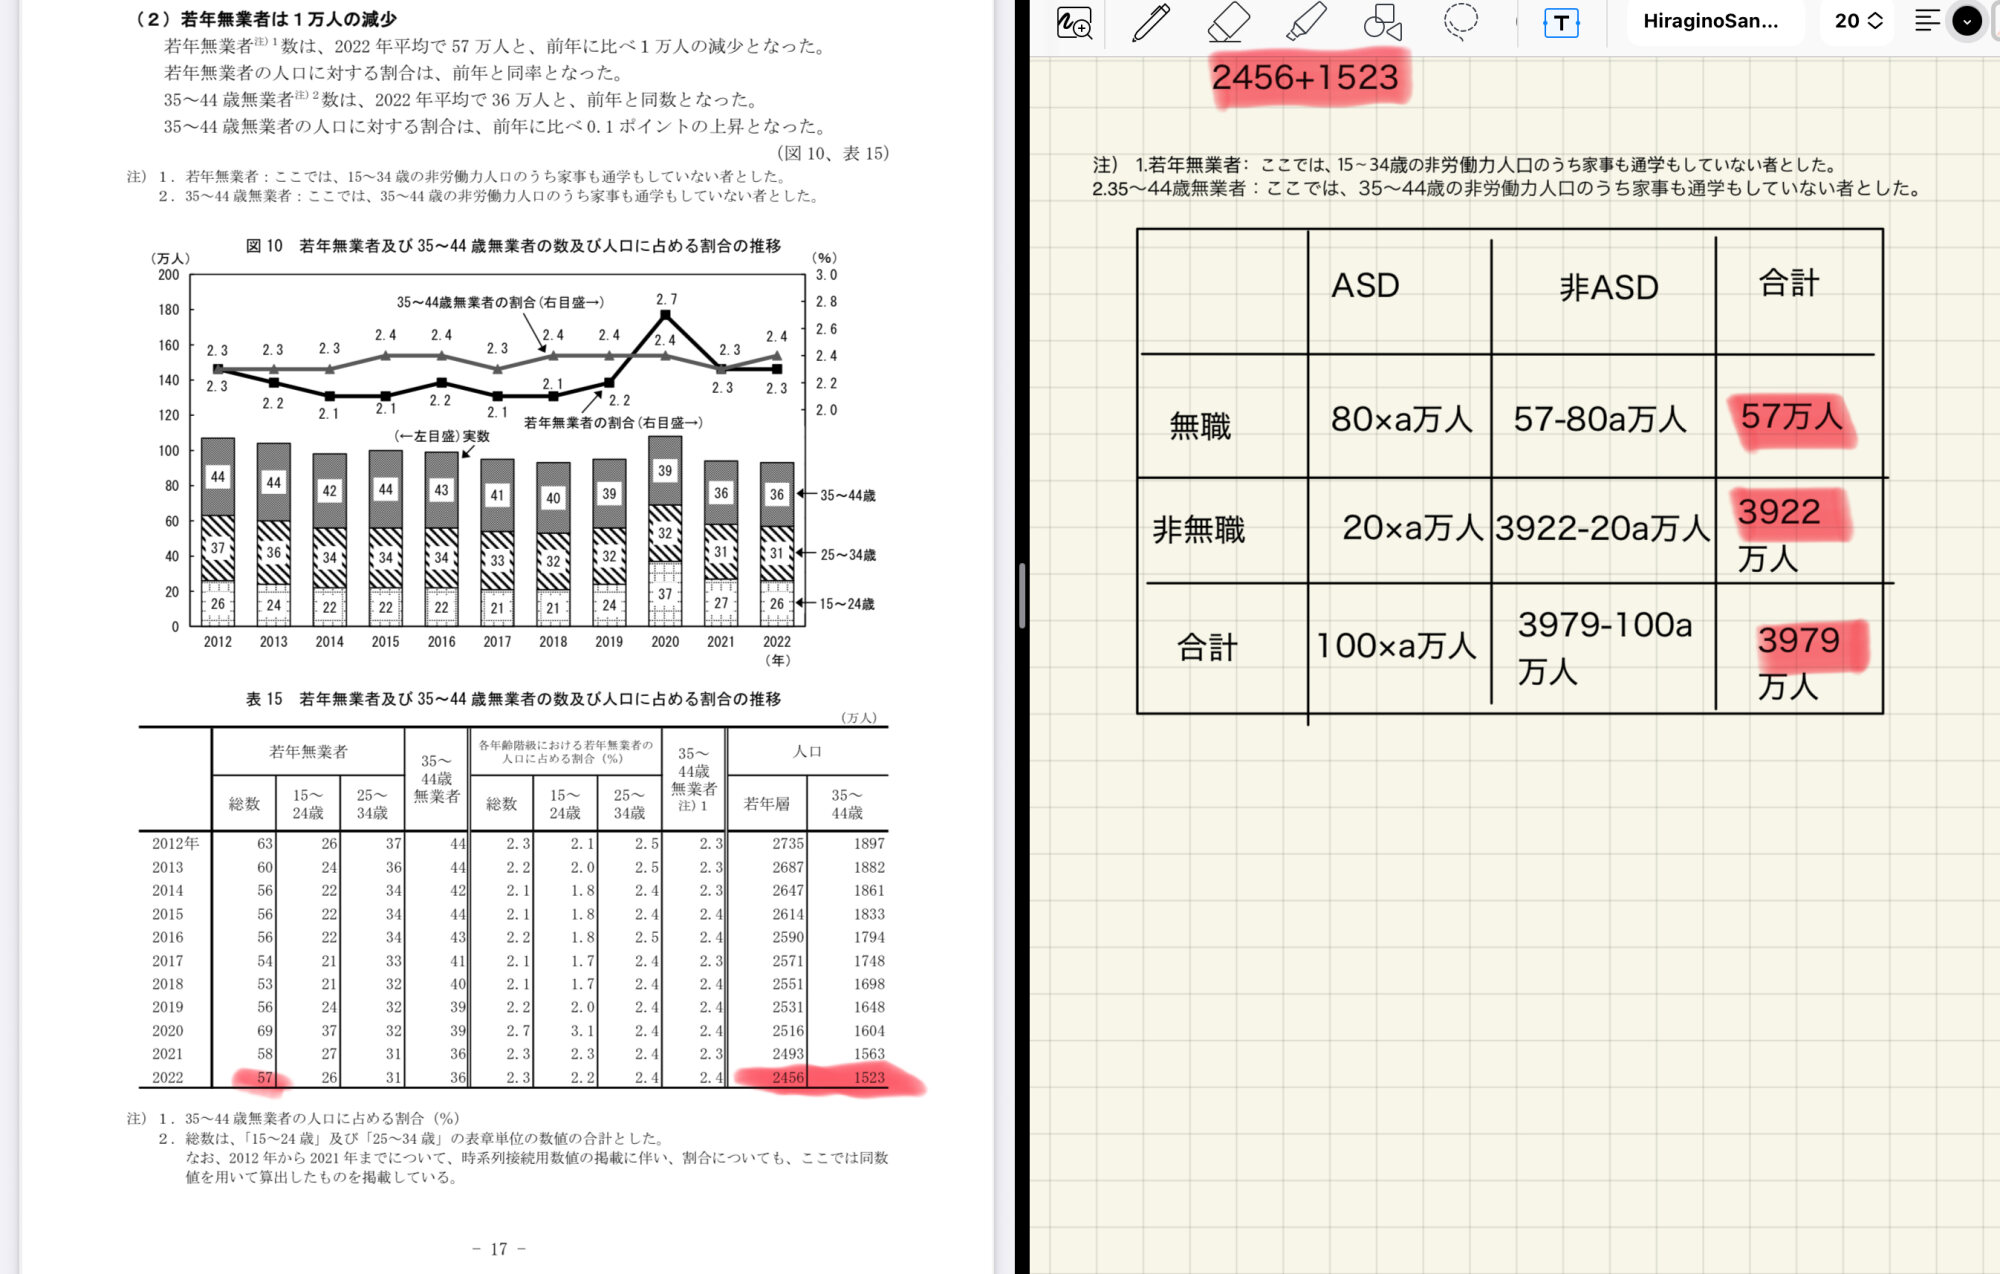
Task: Activate the Text box tool
Action: pyautogui.click(x=1560, y=22)
